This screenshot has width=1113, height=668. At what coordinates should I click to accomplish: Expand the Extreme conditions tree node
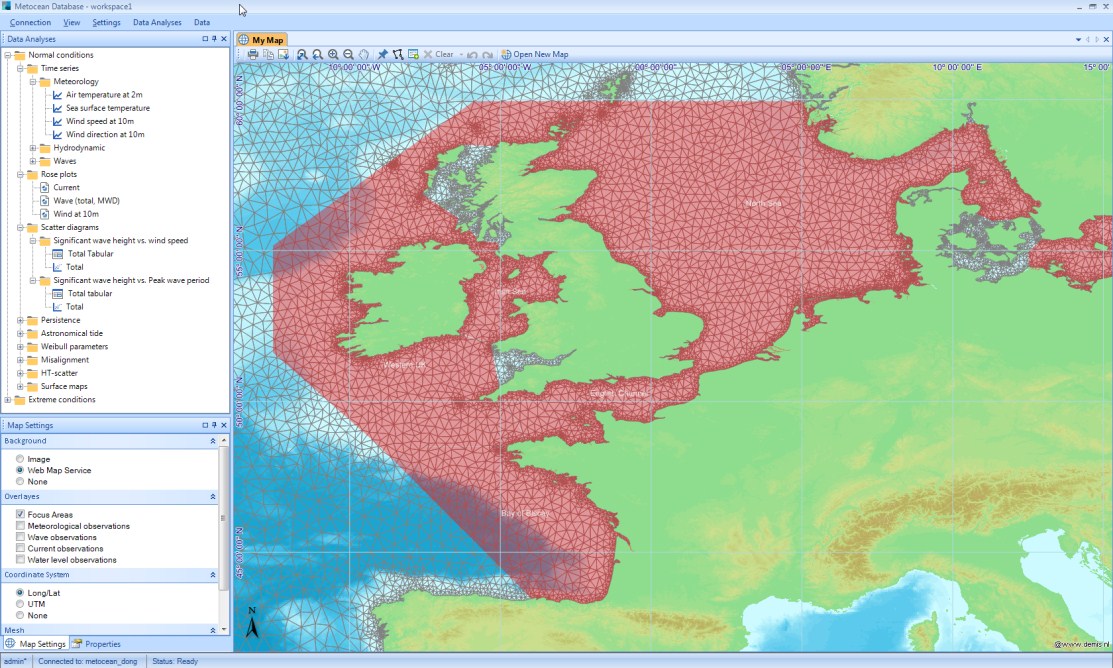click(8, 400)
